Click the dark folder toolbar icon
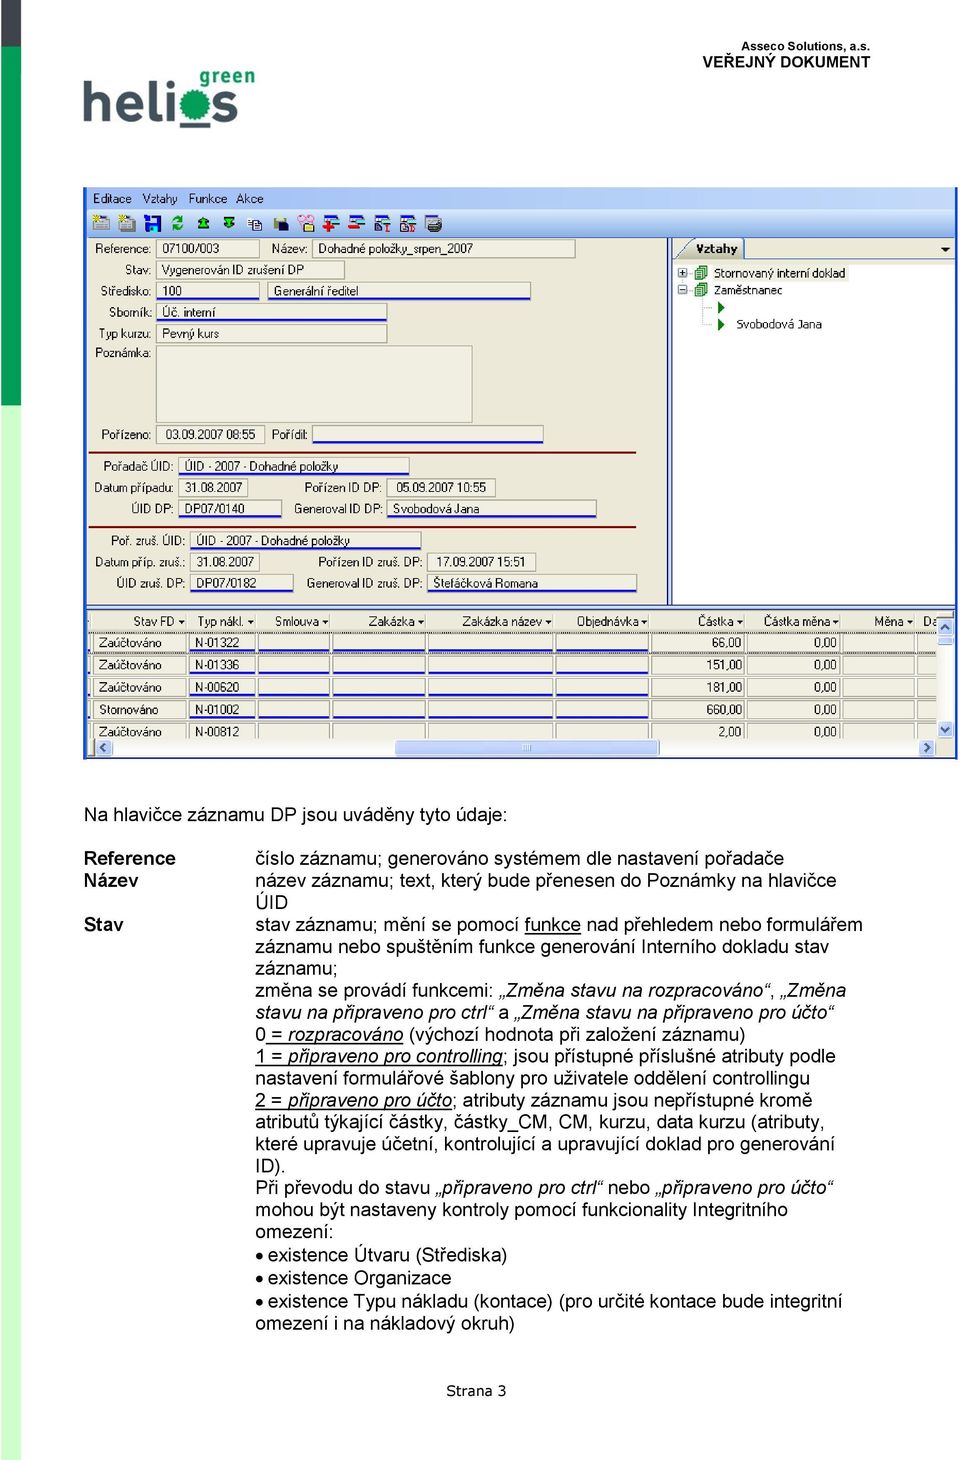This screenshot has width=960, height=1460. pyautogui.click(x=281, y=224)
